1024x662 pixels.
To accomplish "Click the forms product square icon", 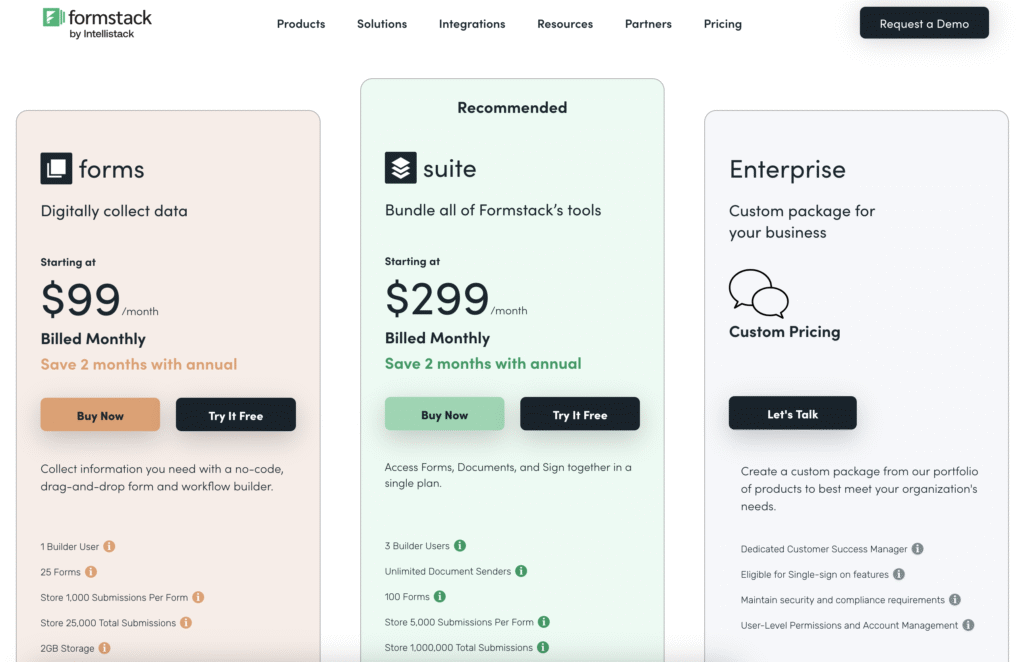I will [x=56, y=168].
